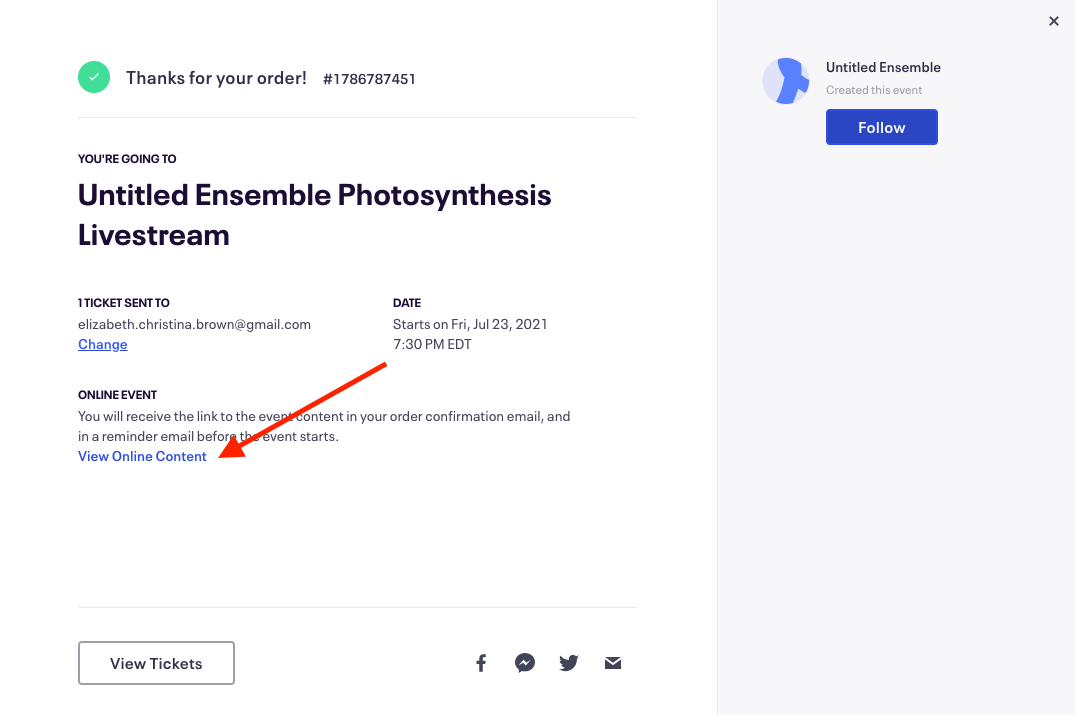The height and width of the screenshot is (715, 1075).
Task: Select the order number #1786787451
Action: click(x=369, y=79)
